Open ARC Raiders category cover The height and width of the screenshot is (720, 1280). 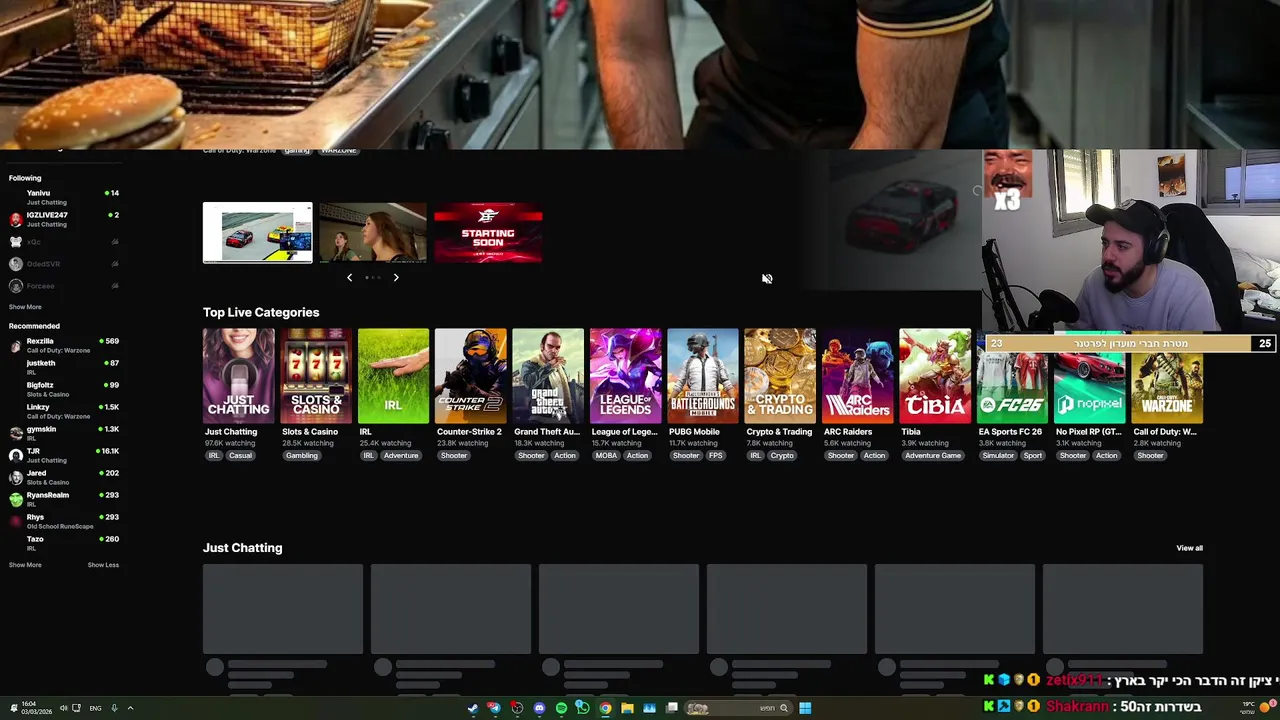[857, 375]
